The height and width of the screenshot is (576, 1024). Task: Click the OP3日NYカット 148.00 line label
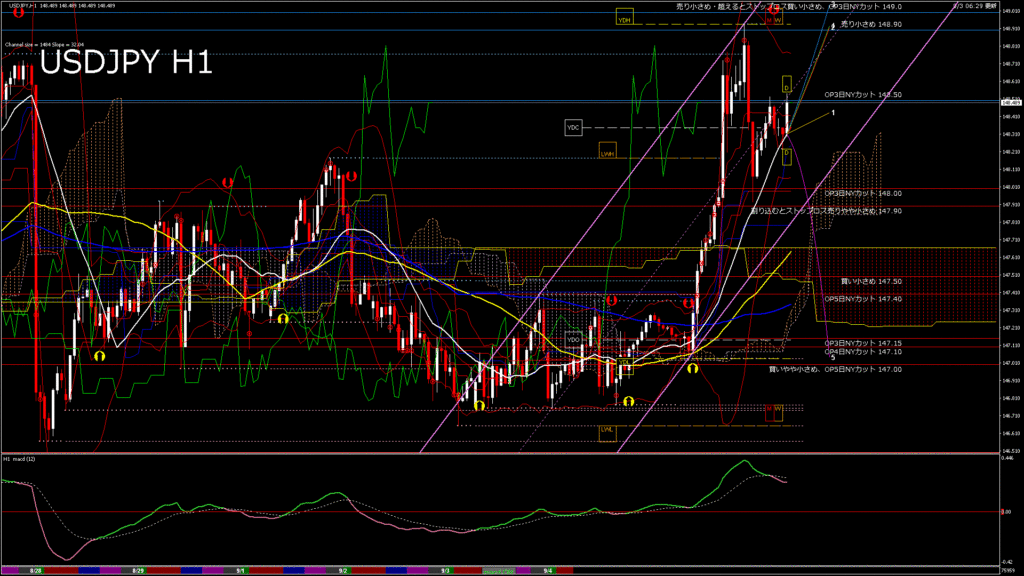(x=864, y=193)
